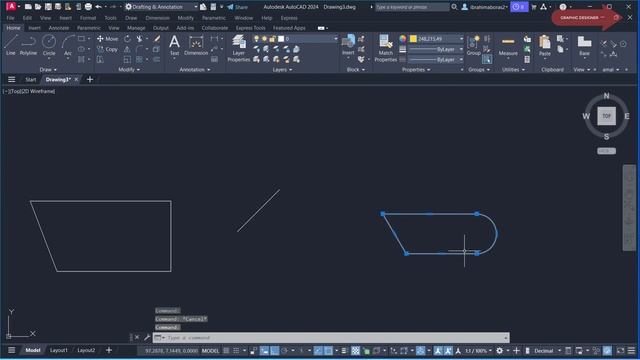Image resolution: width=640 pixels, height=360 pixels.
Task: Open the object color dropdown 248,215,49
Action: (x=437, y=39)
